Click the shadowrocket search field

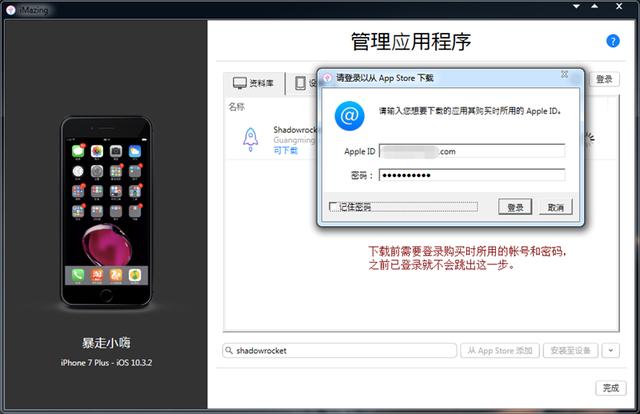(340, 350)
